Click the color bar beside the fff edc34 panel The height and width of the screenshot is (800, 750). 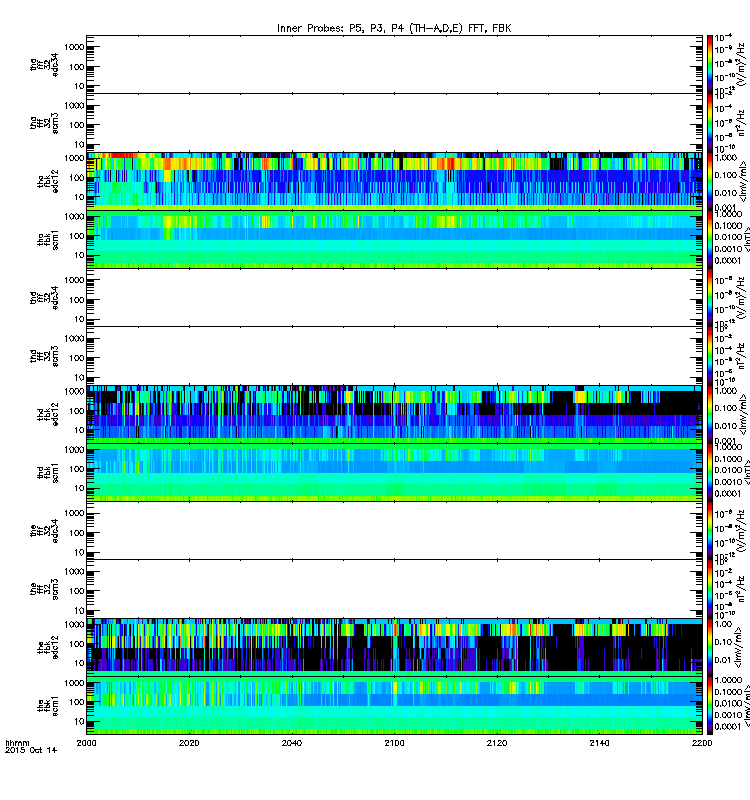pyautogui.click(x=710, y=531)
